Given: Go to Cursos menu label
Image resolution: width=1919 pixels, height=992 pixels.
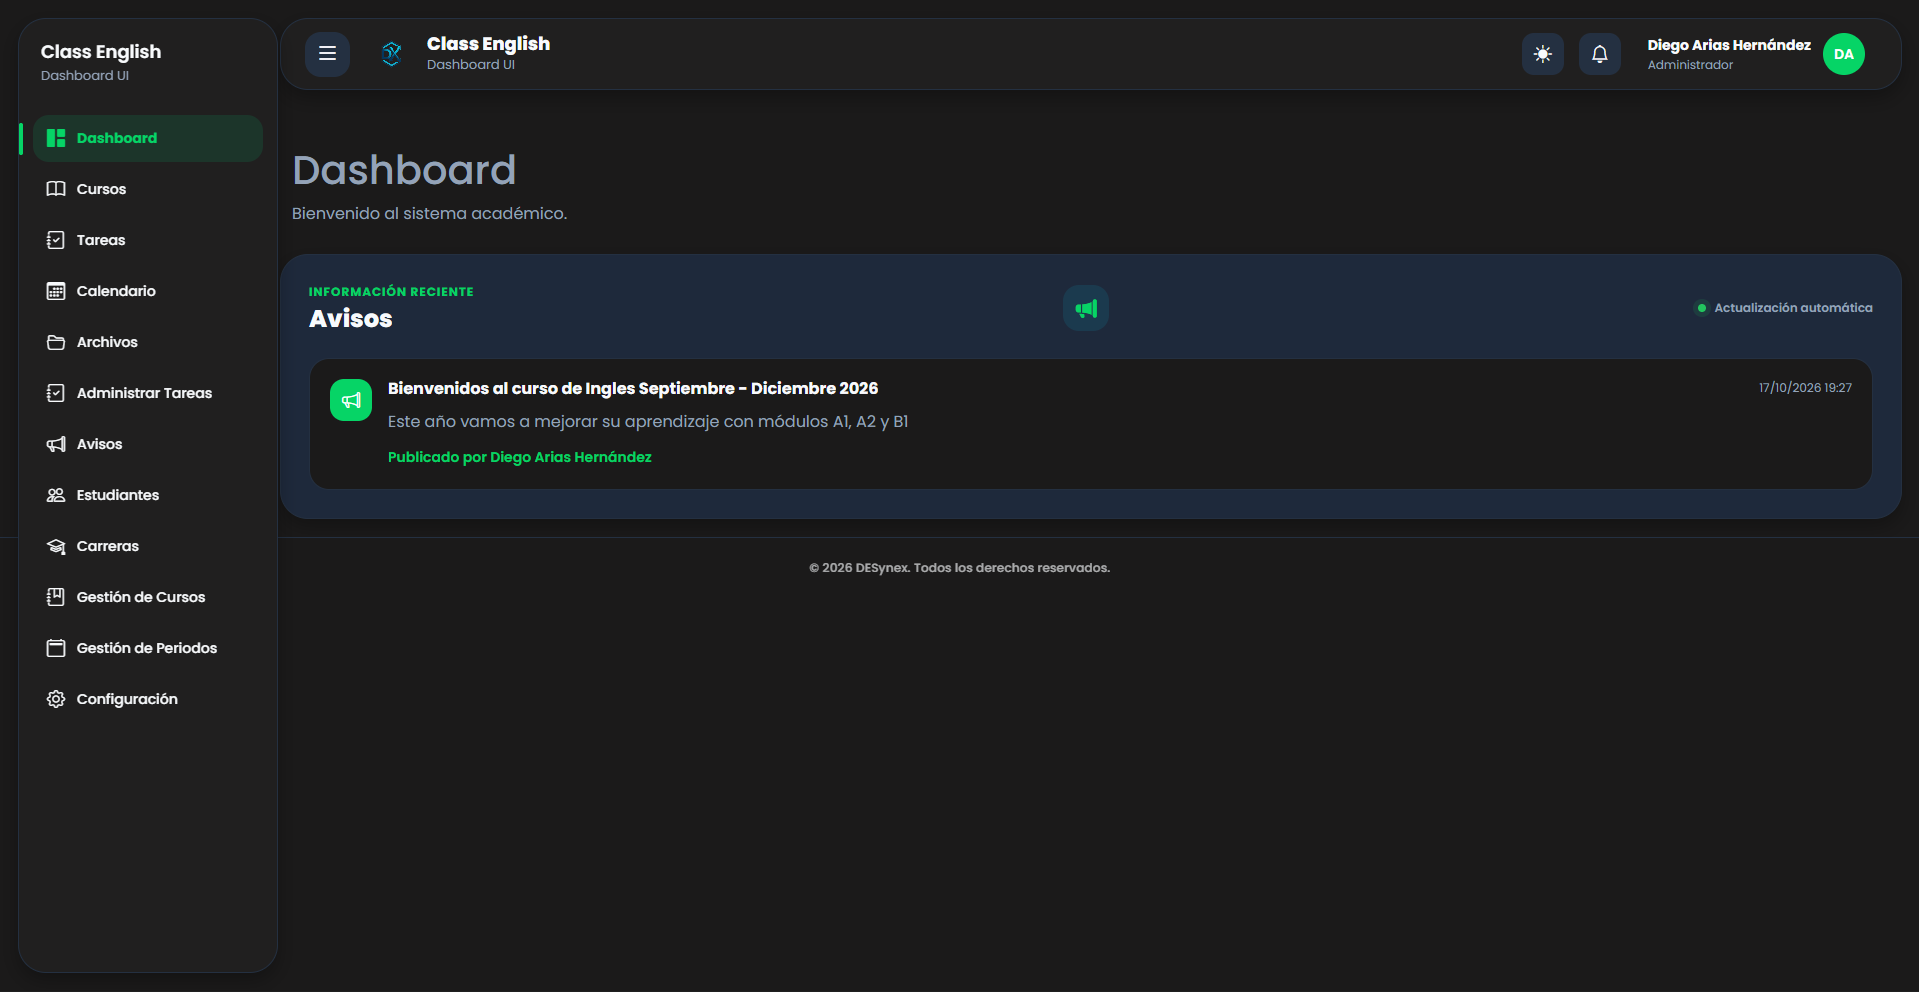Looking at the screenshot, I should pos(101,189).
